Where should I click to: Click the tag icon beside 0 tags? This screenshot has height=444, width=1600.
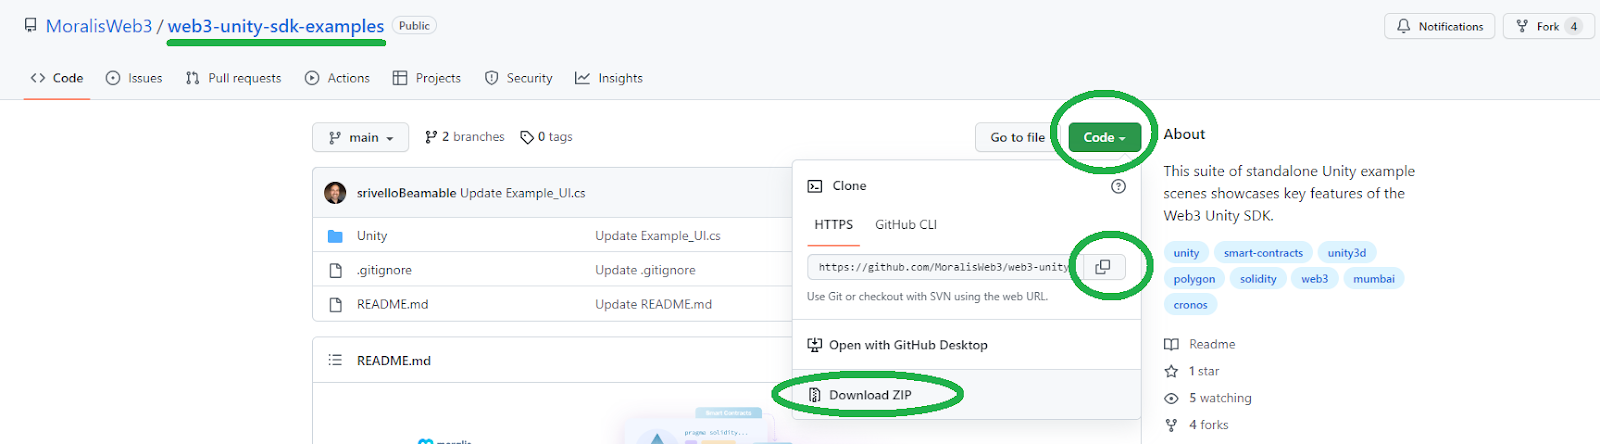pos(527,137)
